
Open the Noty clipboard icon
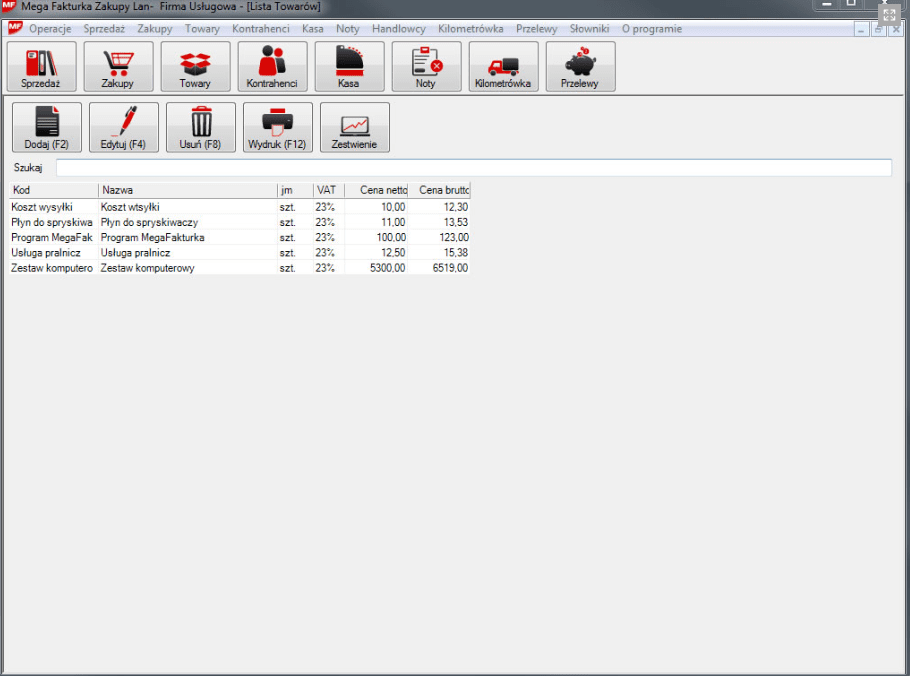coord(426,67)
